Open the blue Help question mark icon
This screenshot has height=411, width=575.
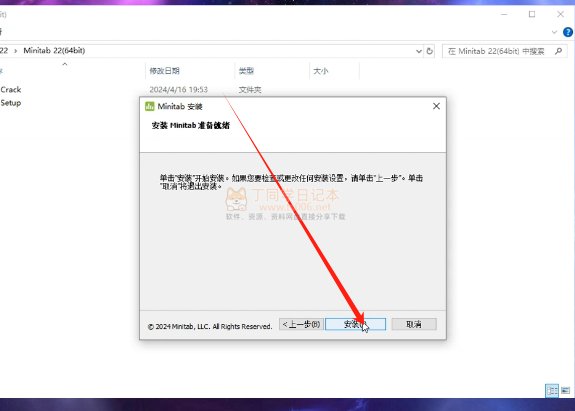[568, 32]
